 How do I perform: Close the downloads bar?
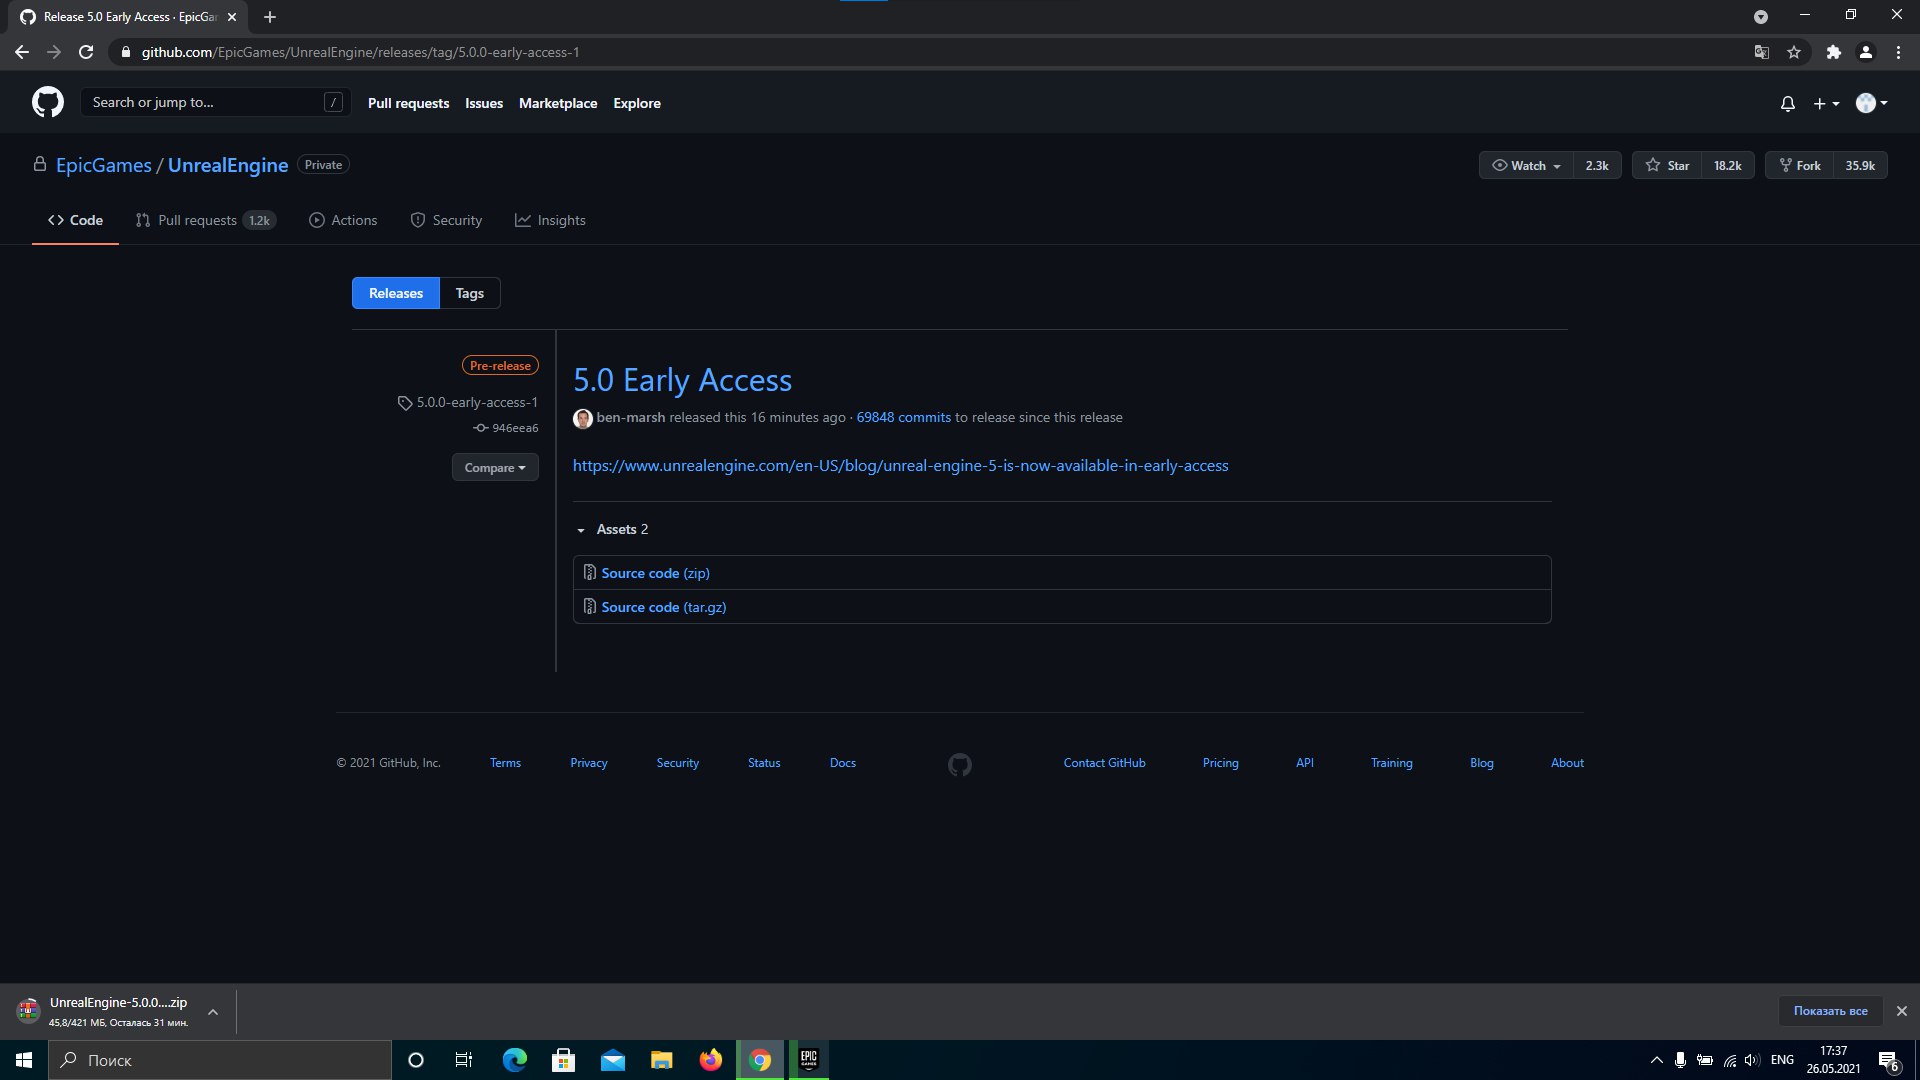(1902, 1011)
